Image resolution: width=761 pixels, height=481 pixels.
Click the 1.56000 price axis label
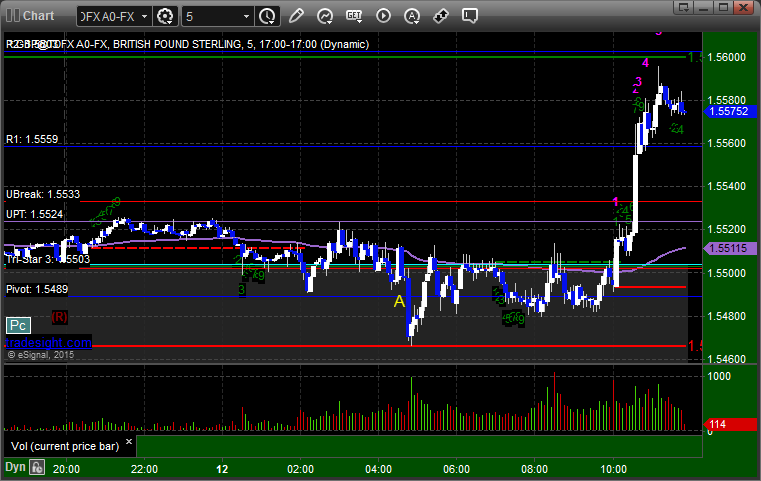pos(727,57)
